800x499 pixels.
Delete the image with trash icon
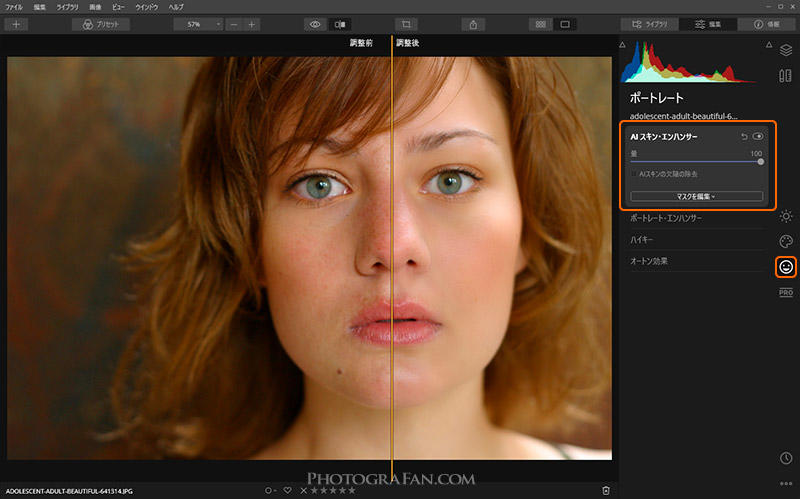click(605, 490)
